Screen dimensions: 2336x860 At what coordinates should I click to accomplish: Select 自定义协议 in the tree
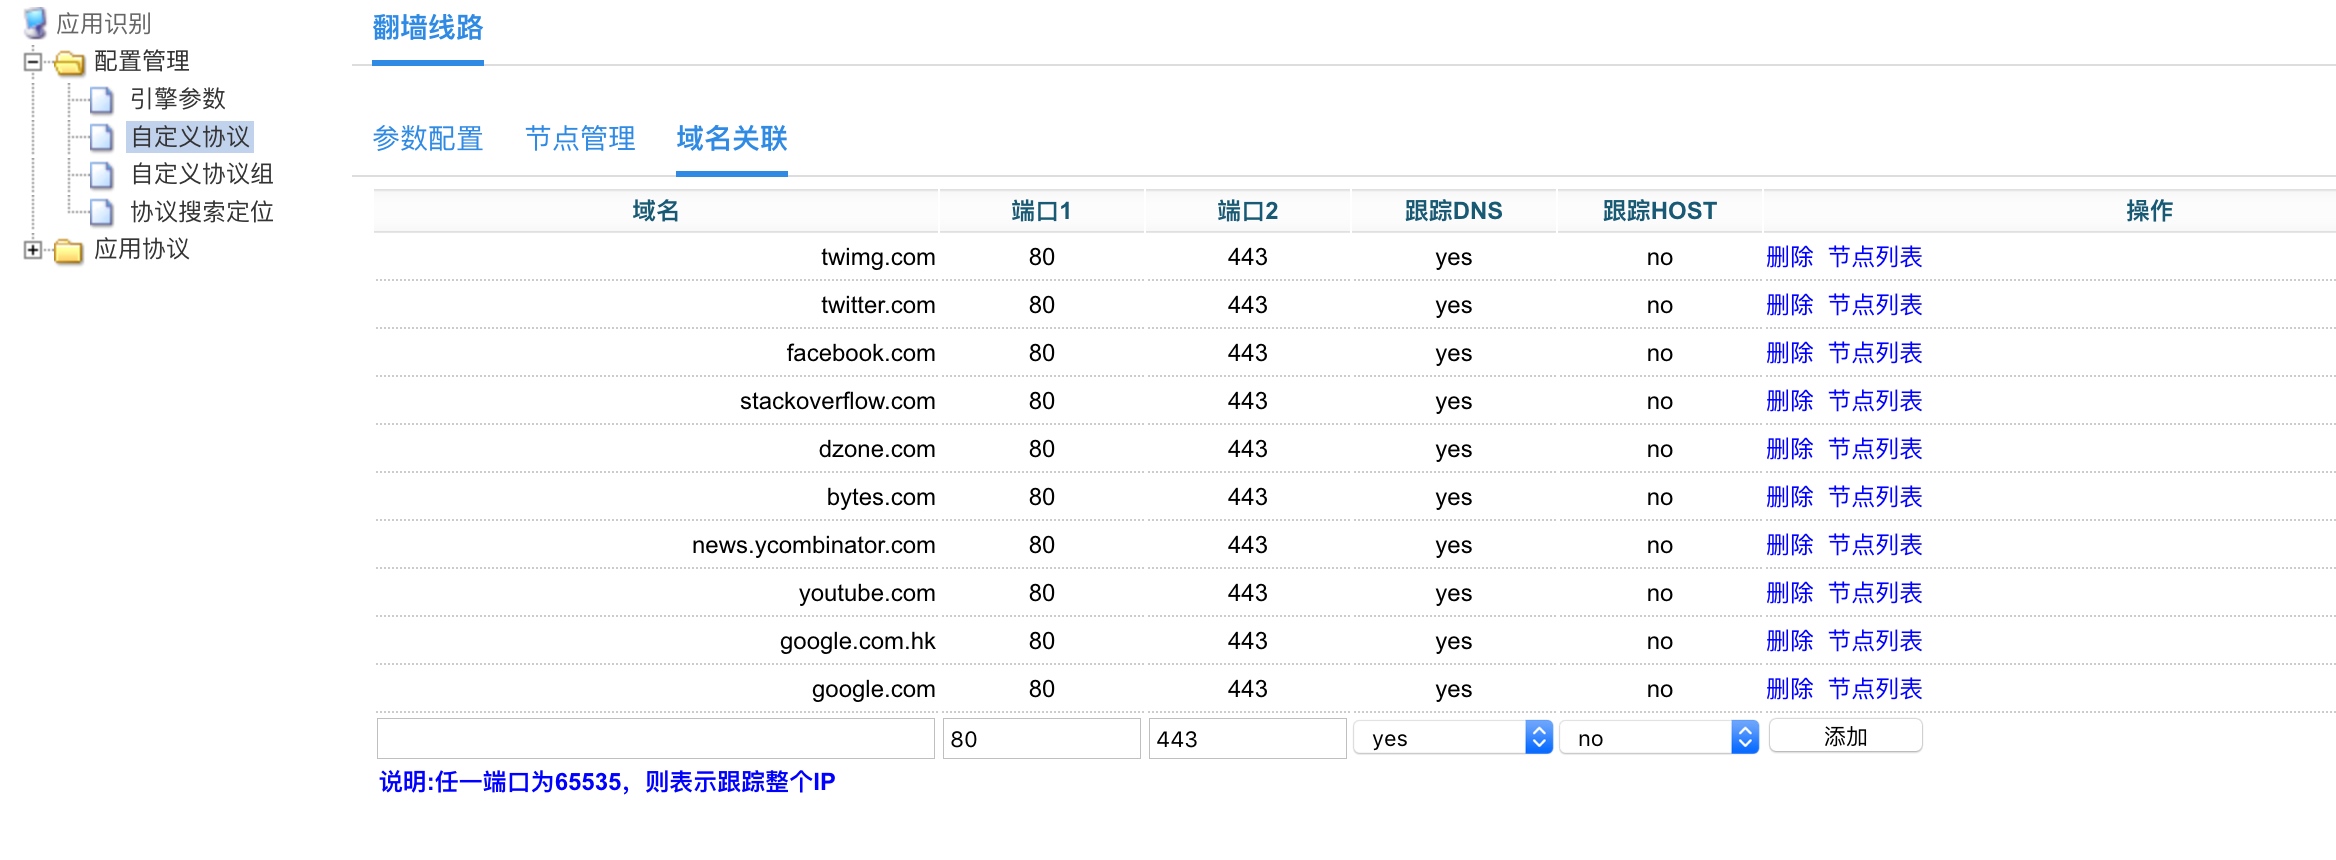(x=190, y=137)
